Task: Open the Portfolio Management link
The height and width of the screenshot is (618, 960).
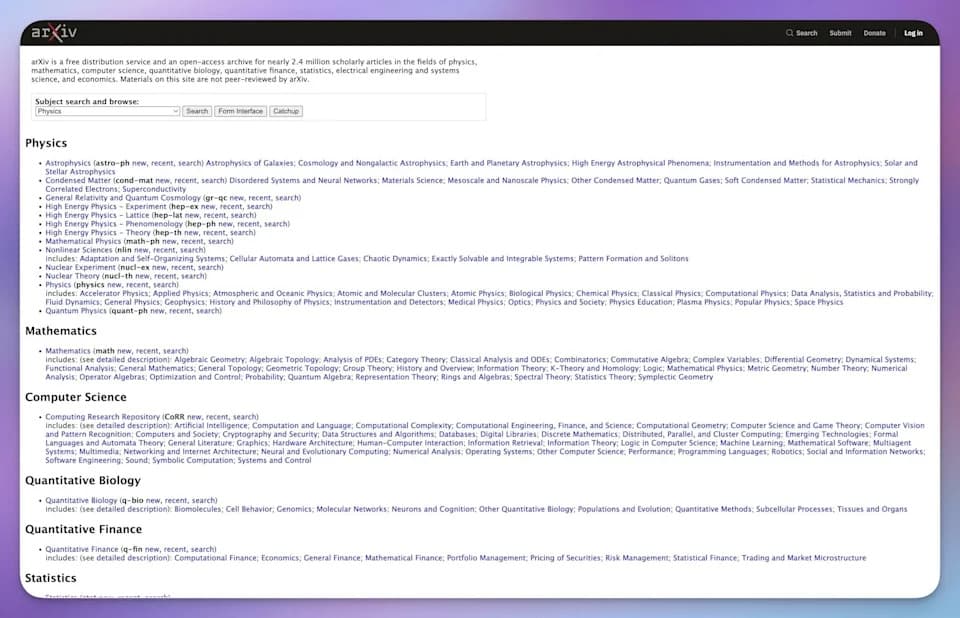Action: click(x=486, y=558)
